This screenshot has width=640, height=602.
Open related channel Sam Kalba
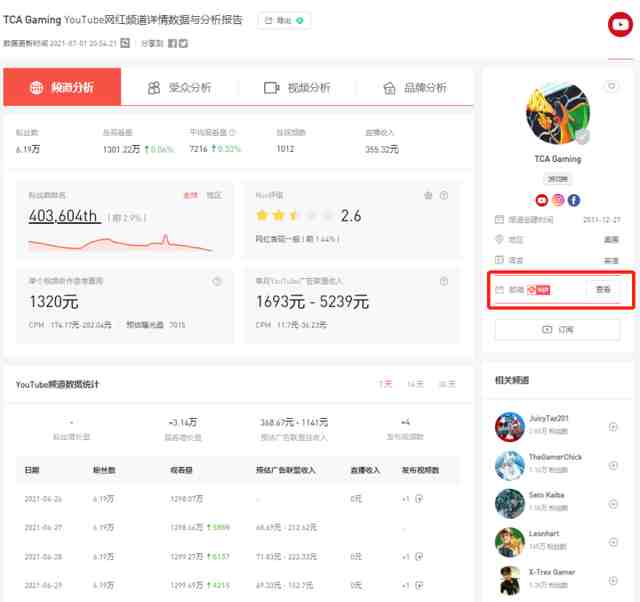547,495
